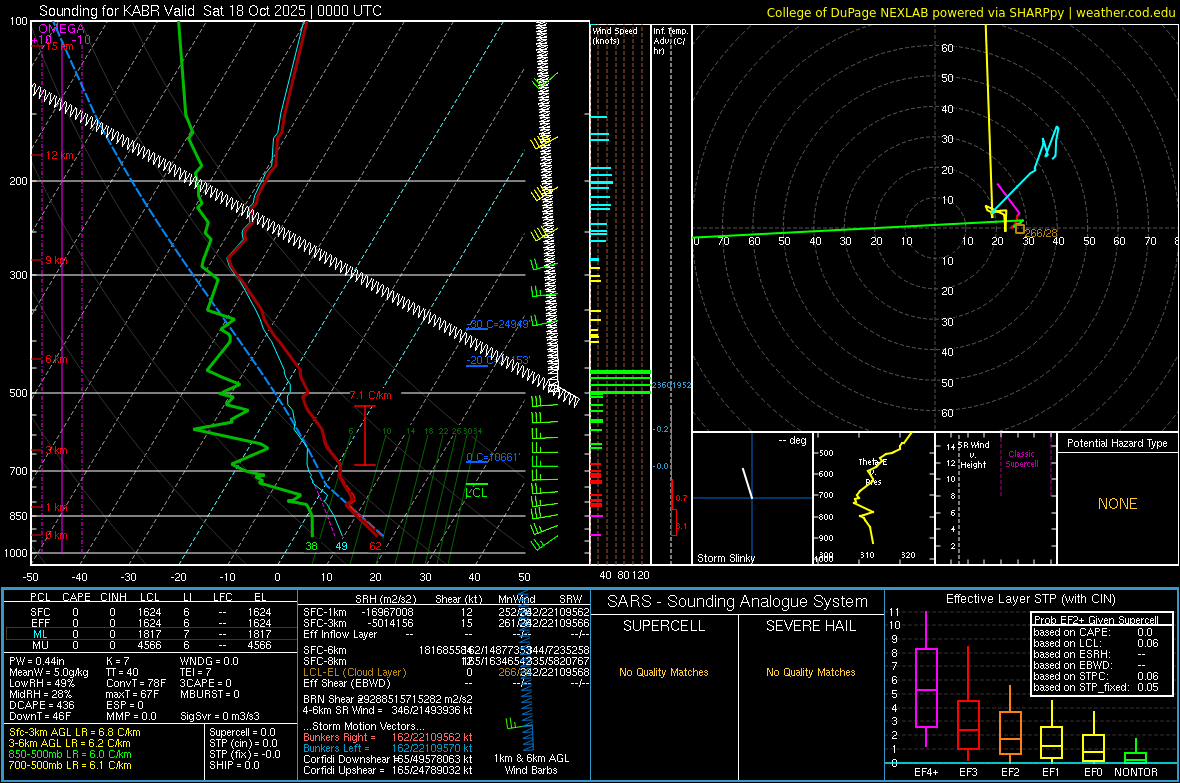The image size is (1180, 783).
Task: Click 'No Quality Matches' under SEVERE HAIL
Action: click(x=810, y=672)
